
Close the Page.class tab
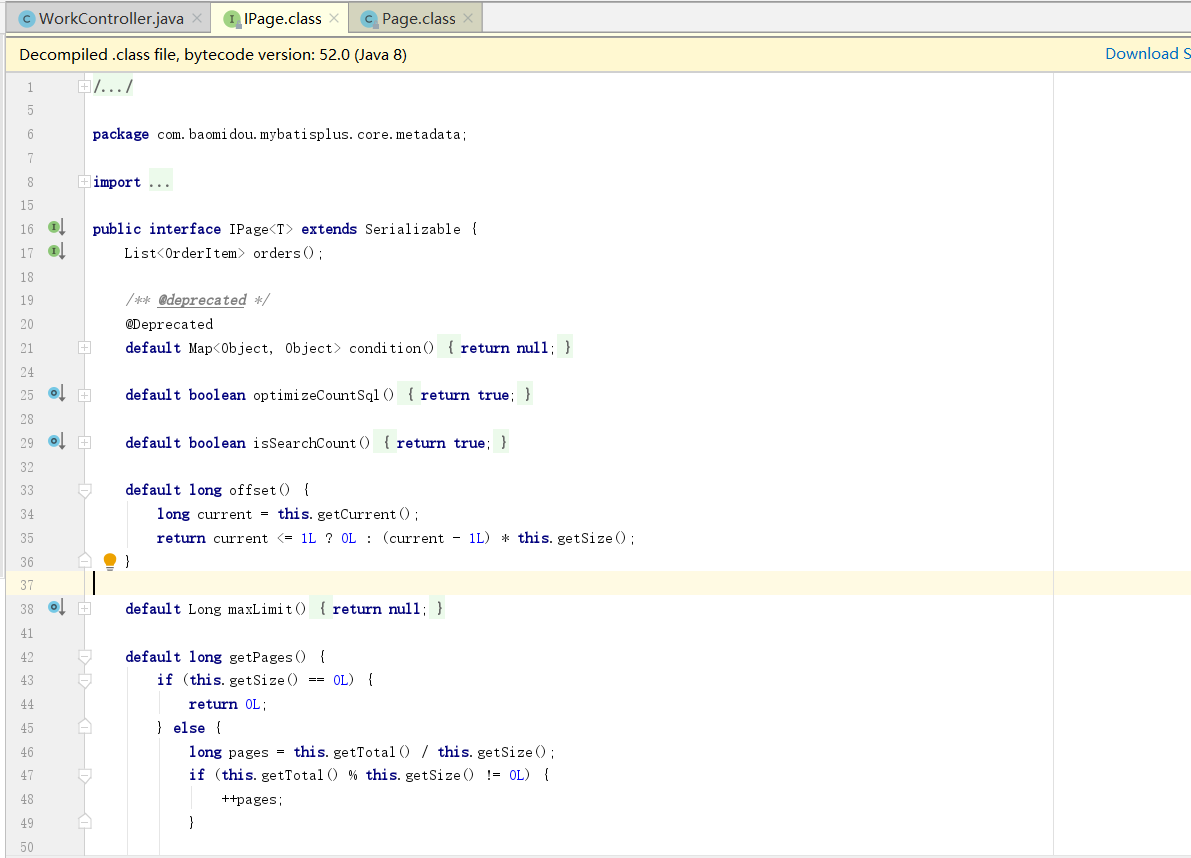pyautogui.click(x=468, y=18)
